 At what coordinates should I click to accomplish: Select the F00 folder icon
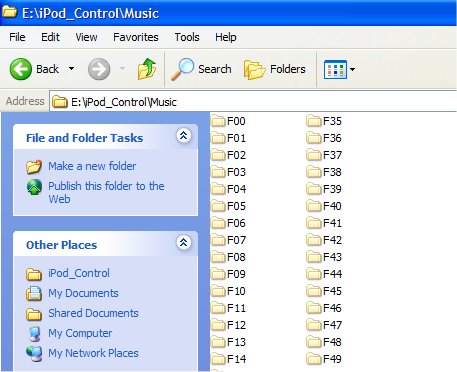[218, 121]
